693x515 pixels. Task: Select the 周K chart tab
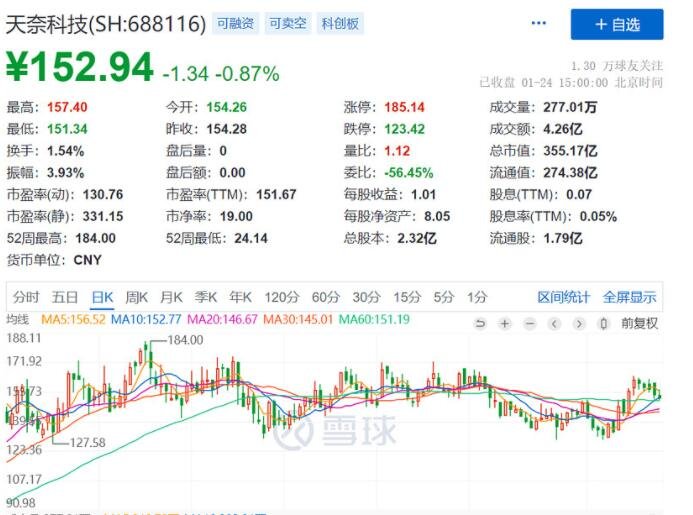click(x=137, y=297)
